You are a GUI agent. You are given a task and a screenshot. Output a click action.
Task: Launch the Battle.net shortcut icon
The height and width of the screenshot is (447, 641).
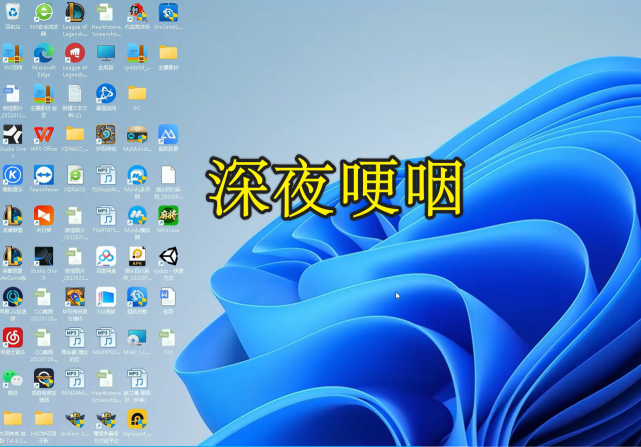(106, 94)
